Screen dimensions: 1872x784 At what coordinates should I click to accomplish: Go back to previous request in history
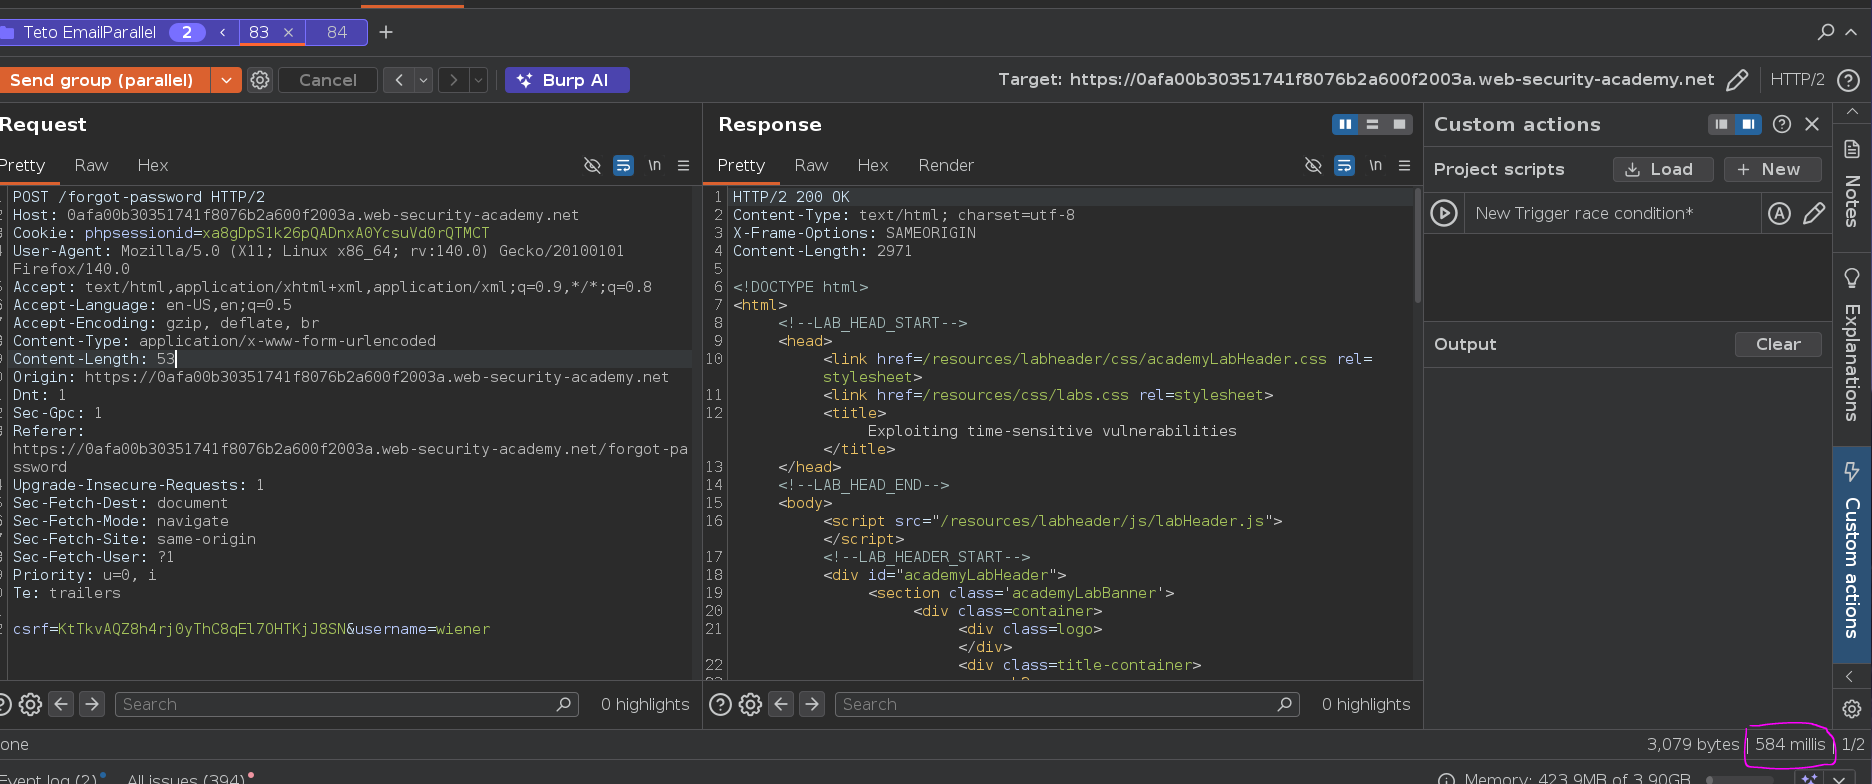tap(399, 80)
